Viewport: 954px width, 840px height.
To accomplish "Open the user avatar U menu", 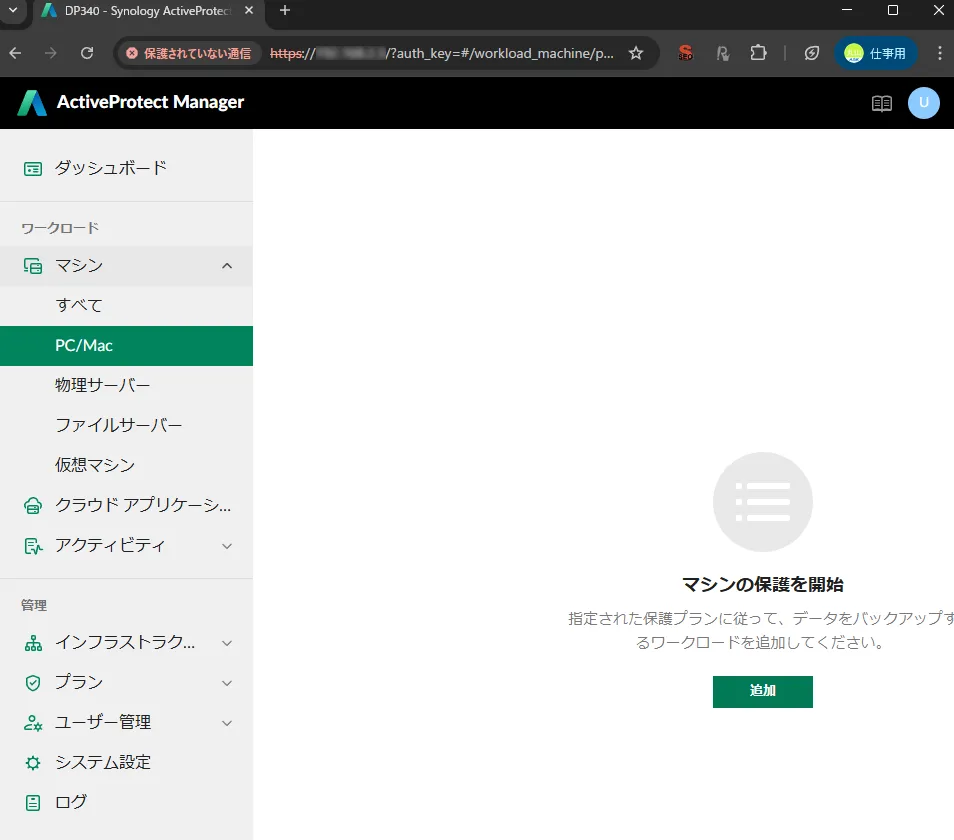I will tap(924, 103).
